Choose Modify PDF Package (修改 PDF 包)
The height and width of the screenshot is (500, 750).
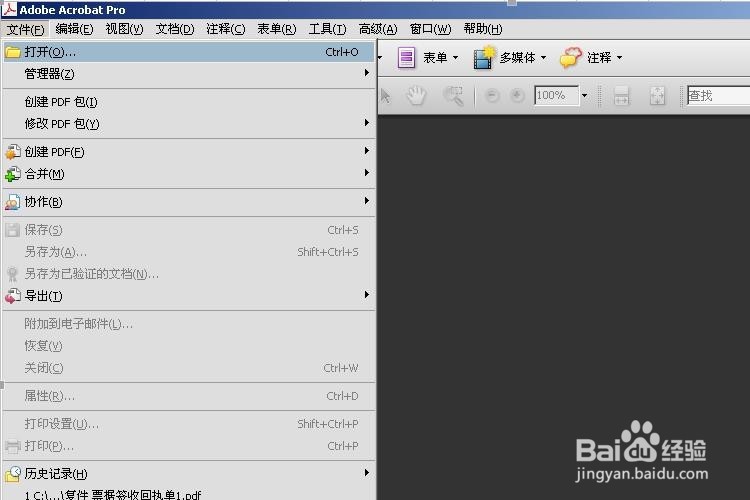[x=188, y=124]
